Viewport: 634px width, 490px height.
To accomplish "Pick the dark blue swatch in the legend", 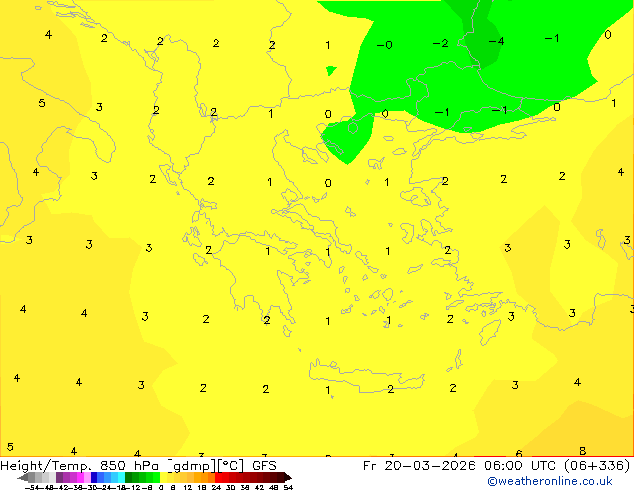I will [x=94, y=478].
